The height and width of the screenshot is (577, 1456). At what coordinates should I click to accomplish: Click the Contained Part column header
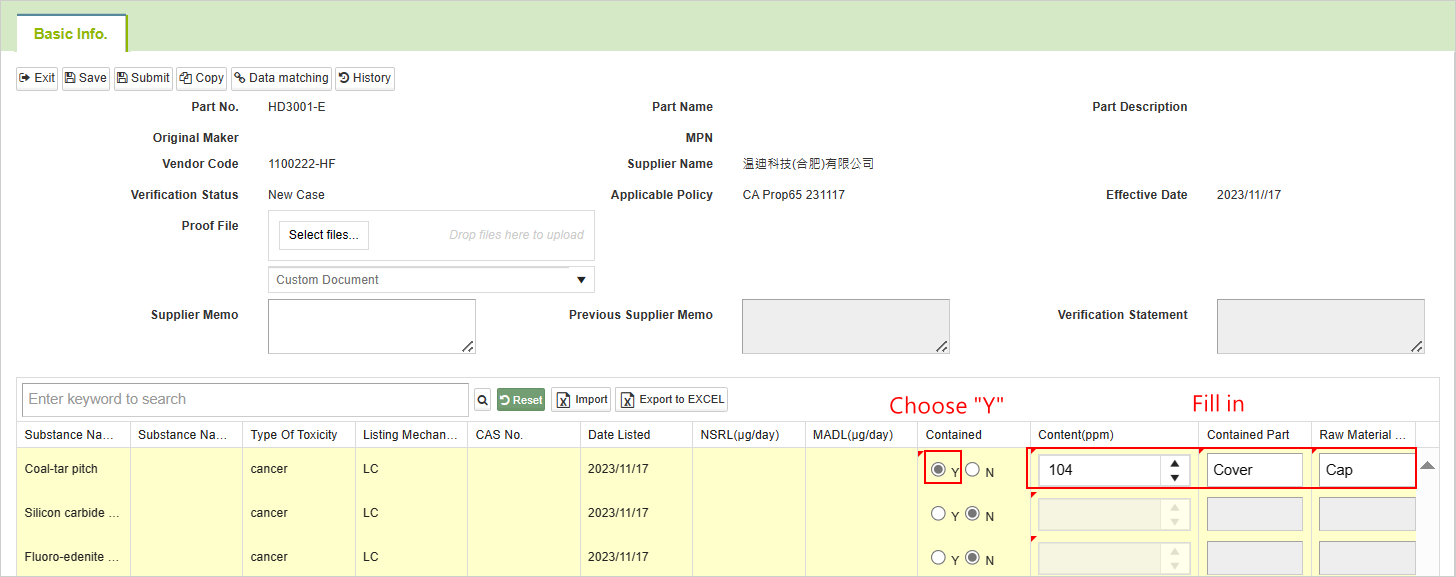(x=1255, y=435)
